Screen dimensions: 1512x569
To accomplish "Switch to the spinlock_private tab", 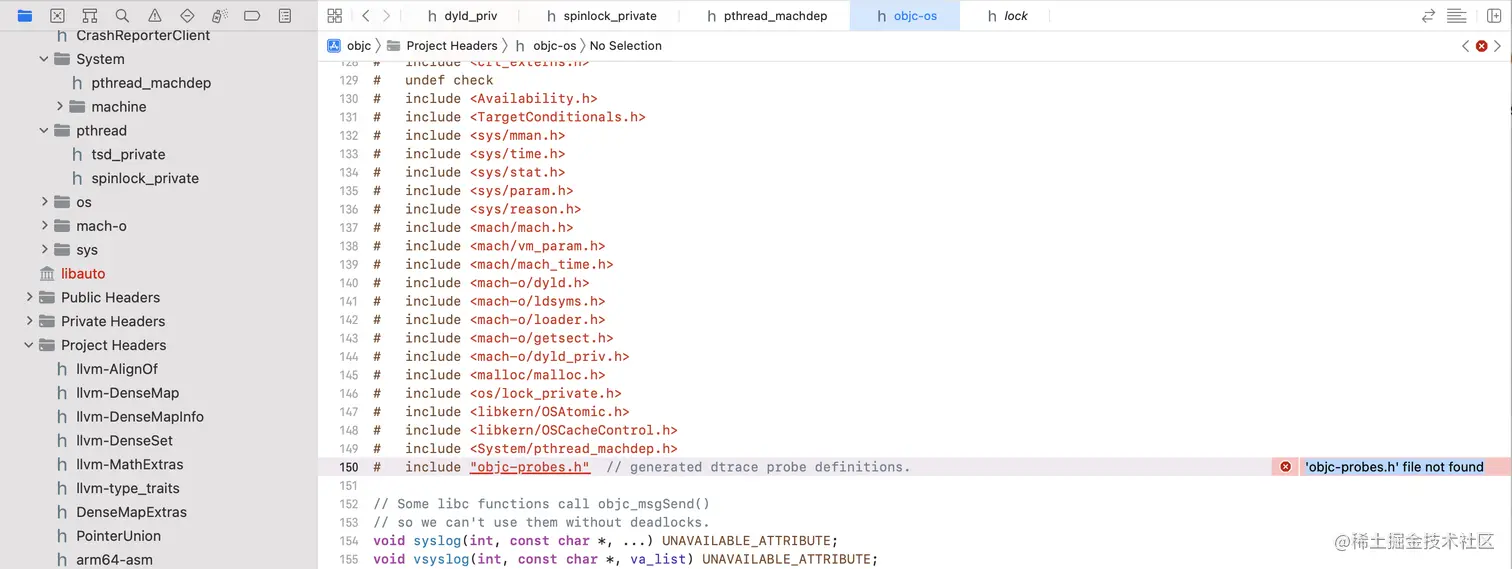I will (602, 16).
